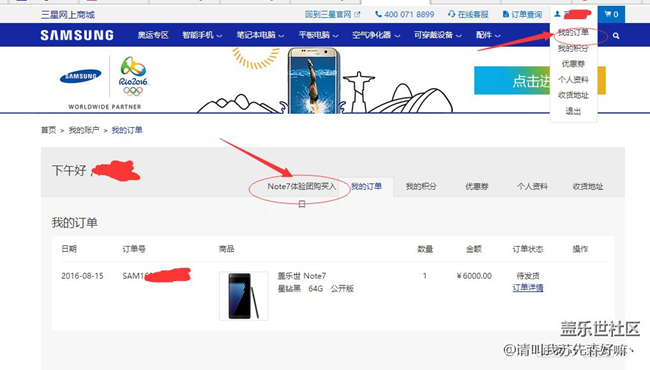Expand the 配件 accessories dropdown

point(488,35)
